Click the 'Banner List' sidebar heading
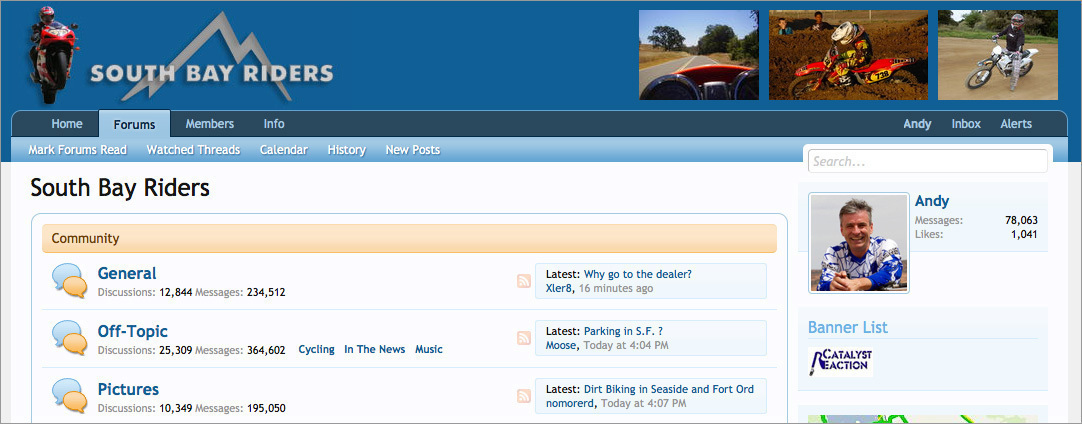This screenshot has width=1082, height=424. [x=848, y=327]
